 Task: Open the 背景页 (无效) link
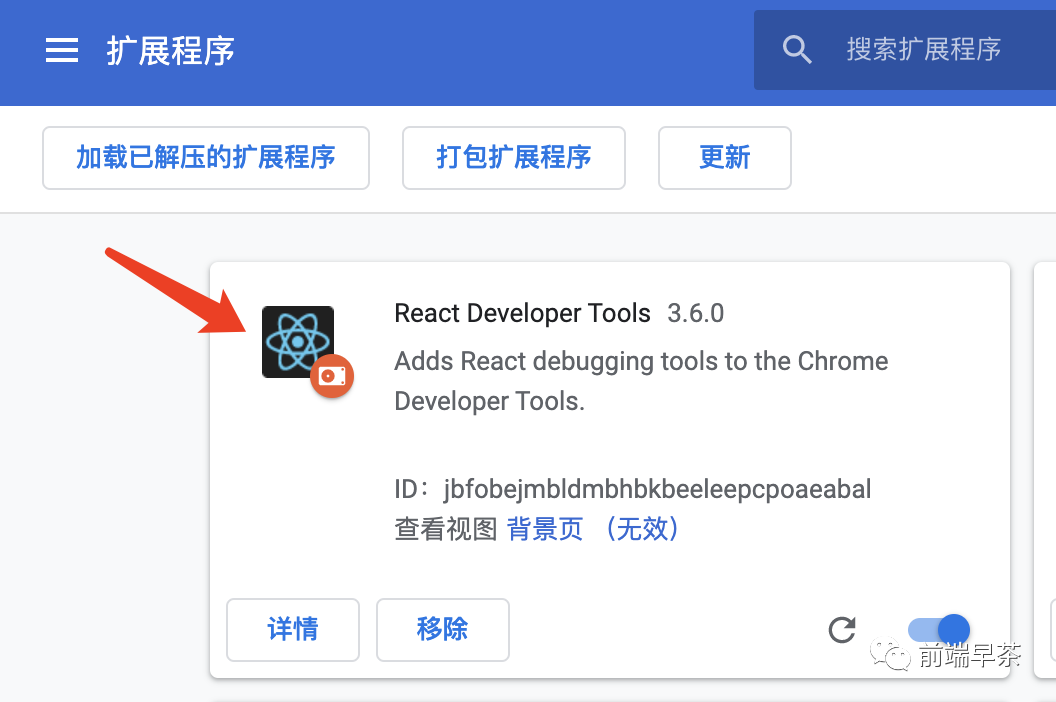(593, 529)
